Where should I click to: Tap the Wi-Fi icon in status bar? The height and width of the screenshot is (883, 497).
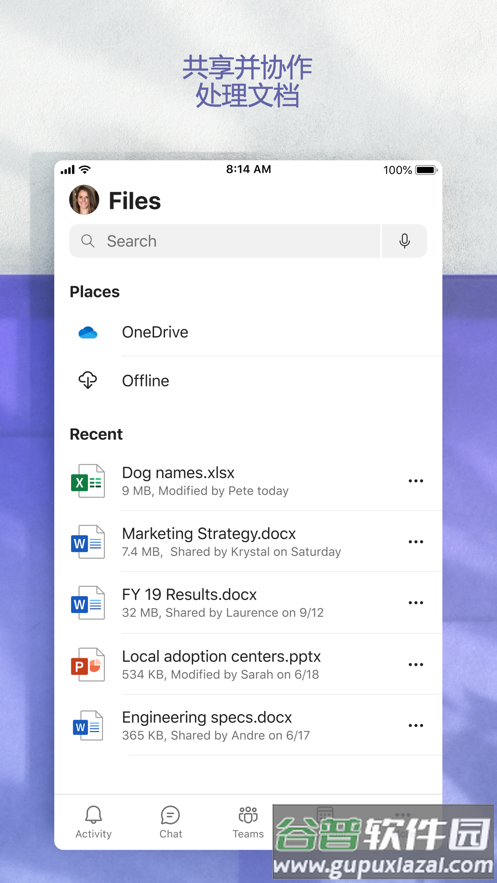click(x=84, y=170)
